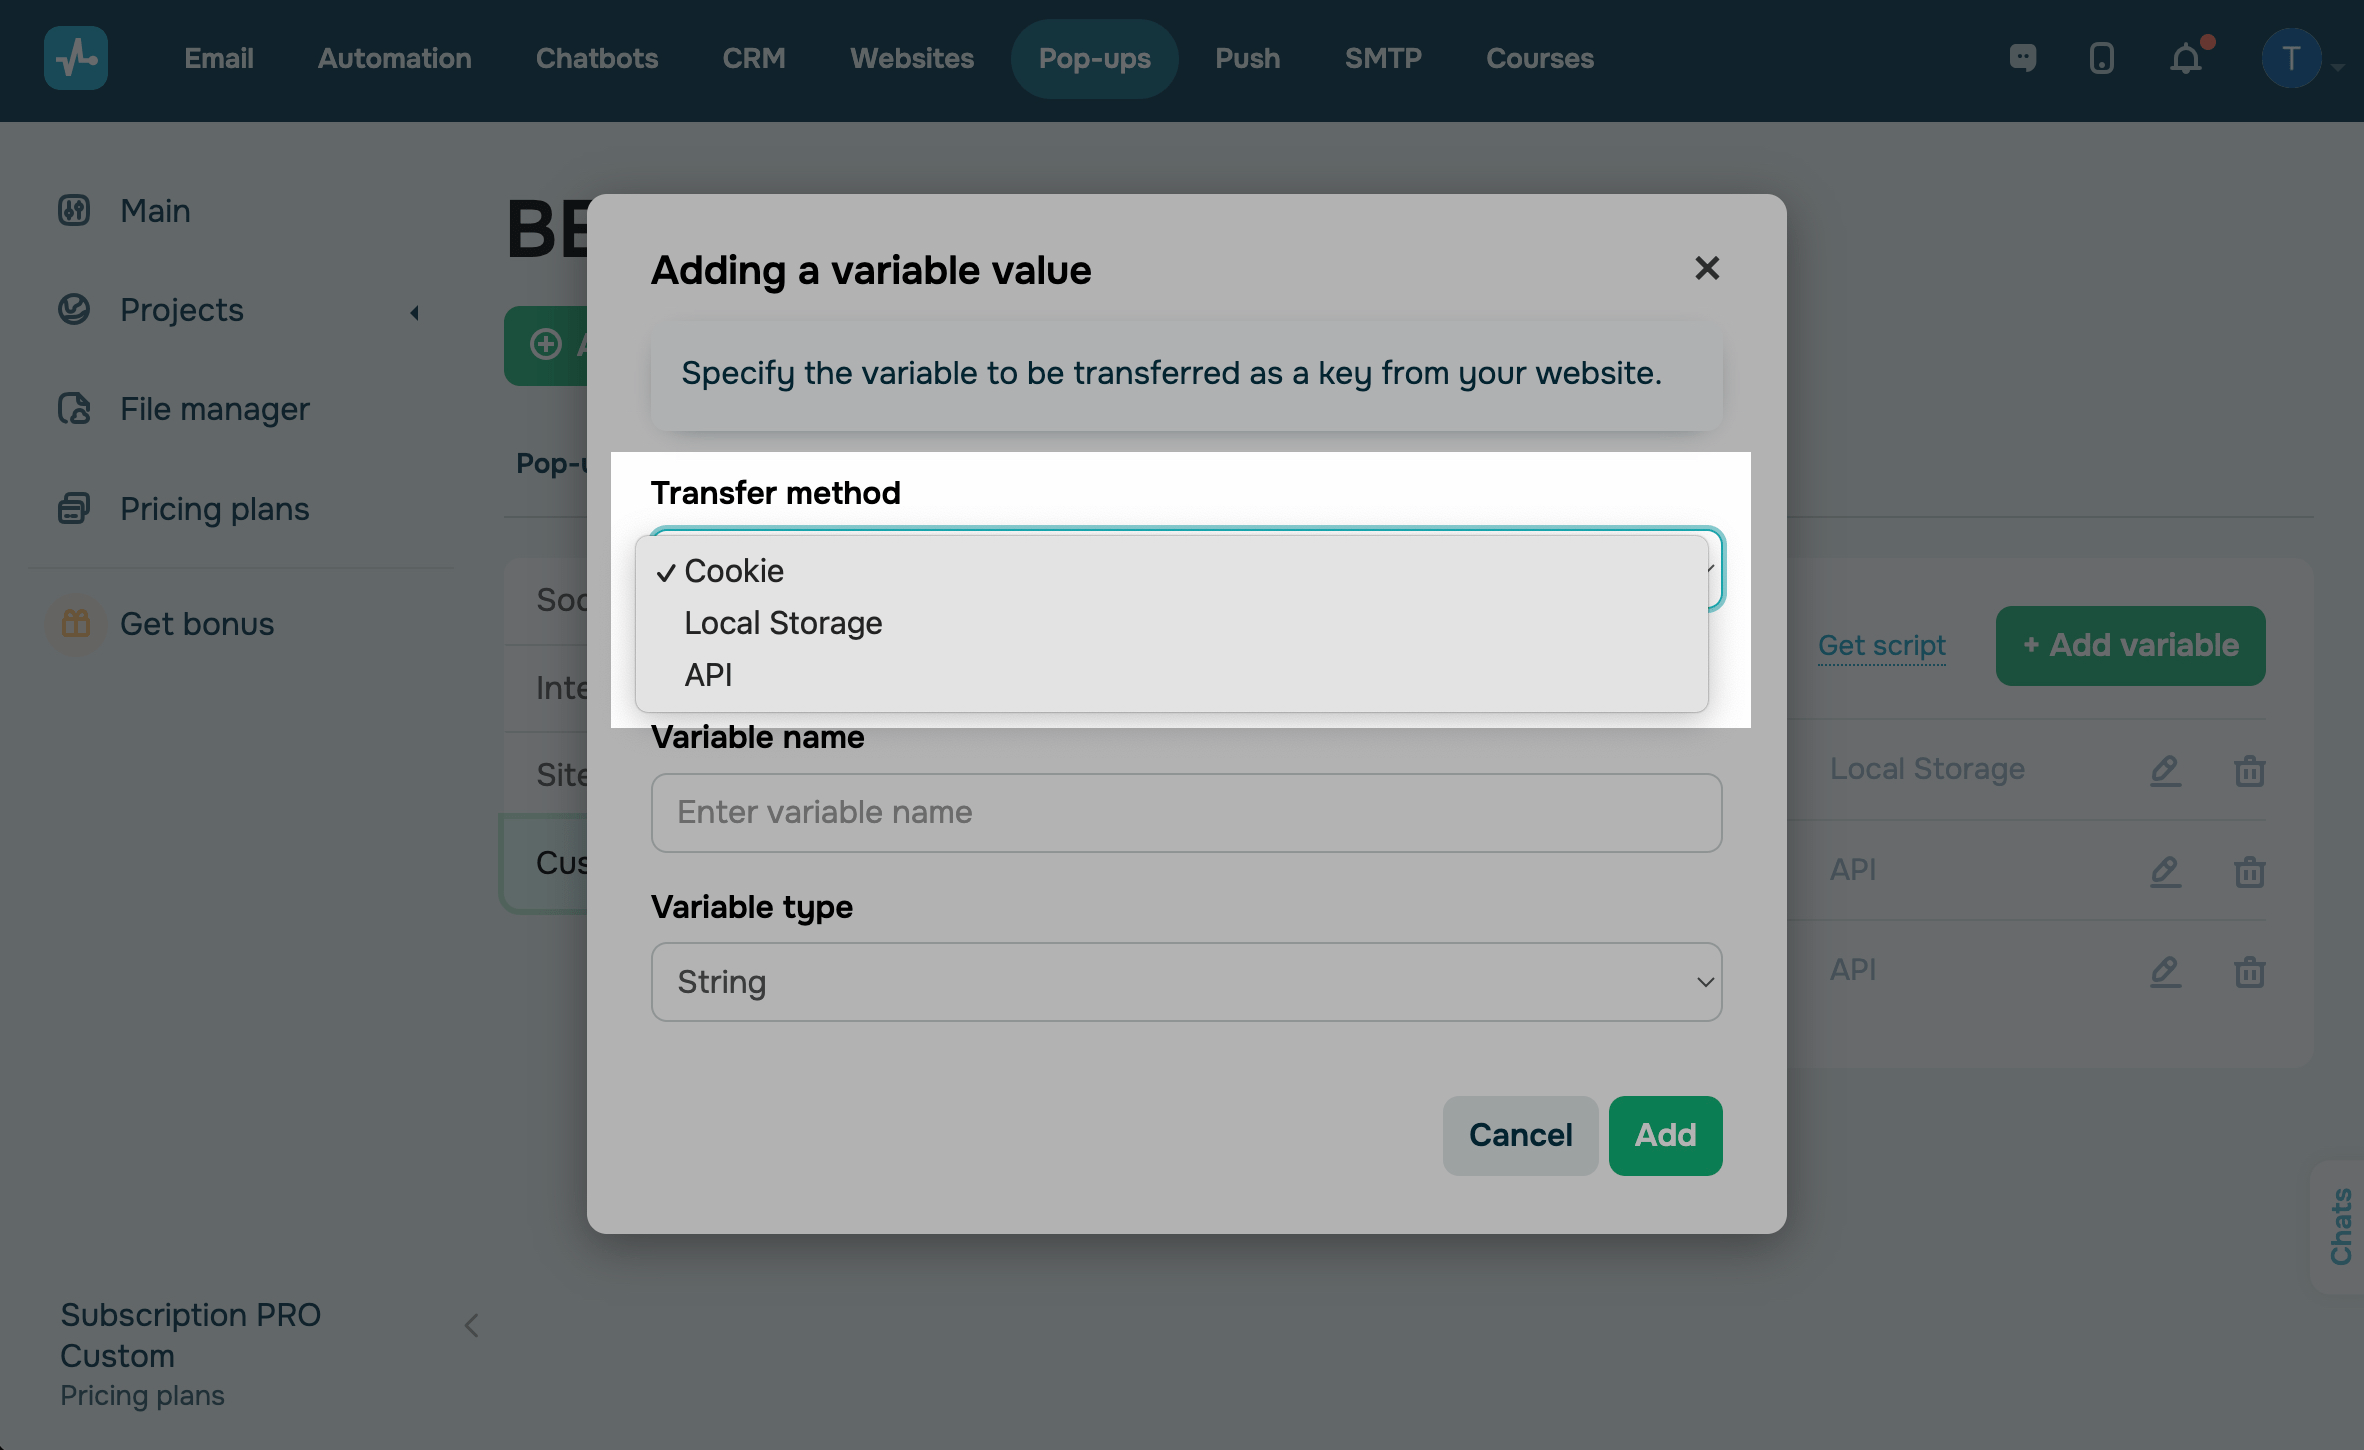Viewport: 2364px width, 1450px height.
Task: Click the green Add button
Action: click(x=1664, y=1135)
